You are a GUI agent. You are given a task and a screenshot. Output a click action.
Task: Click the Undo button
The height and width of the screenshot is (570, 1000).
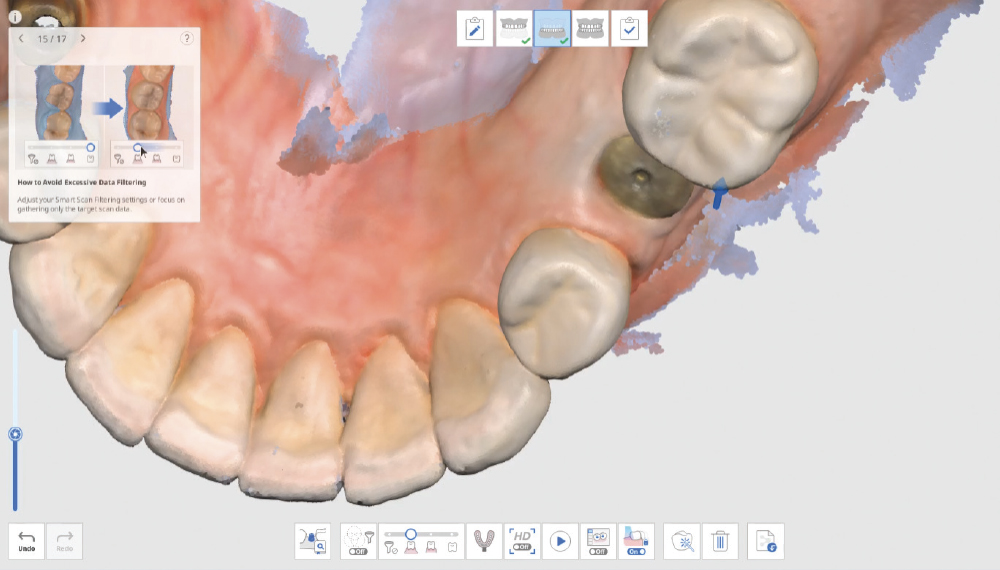tap(27, 541)
